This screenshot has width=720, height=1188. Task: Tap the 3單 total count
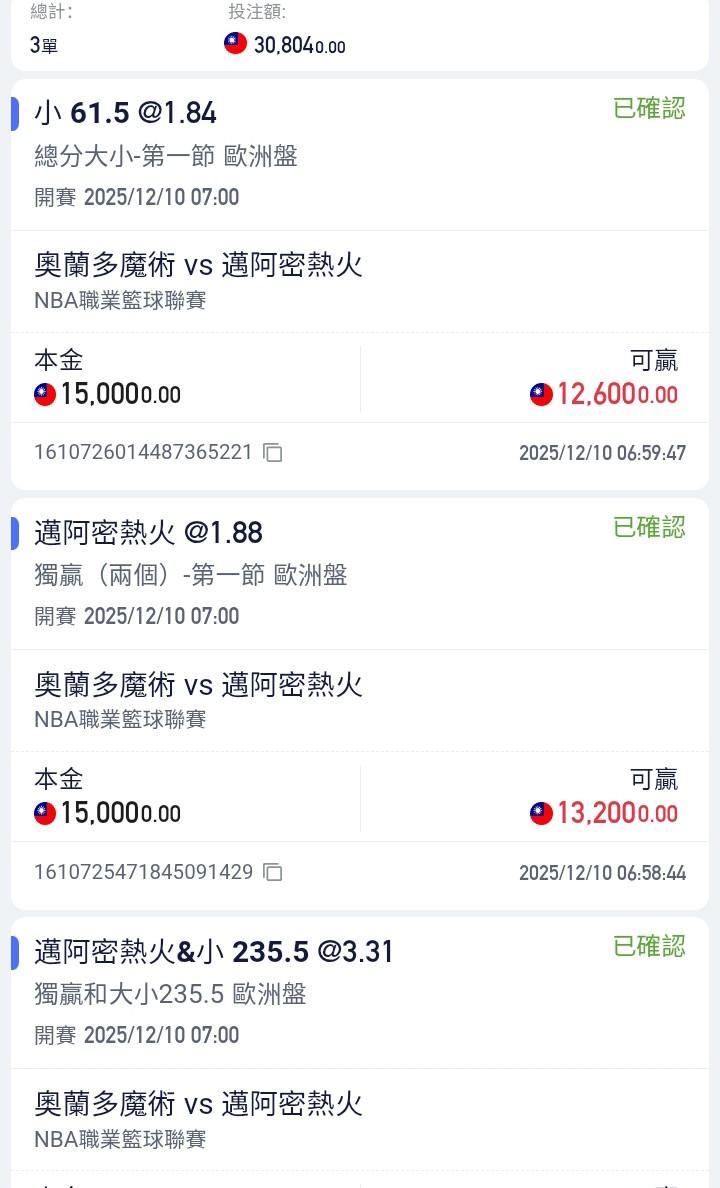44,45
